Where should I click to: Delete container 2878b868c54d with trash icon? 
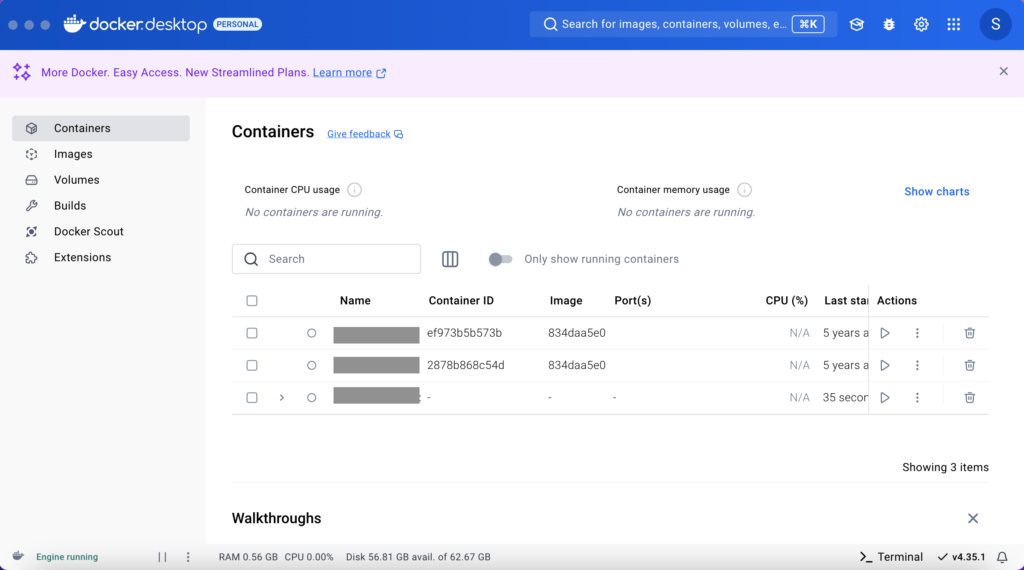tap(970, 365)
